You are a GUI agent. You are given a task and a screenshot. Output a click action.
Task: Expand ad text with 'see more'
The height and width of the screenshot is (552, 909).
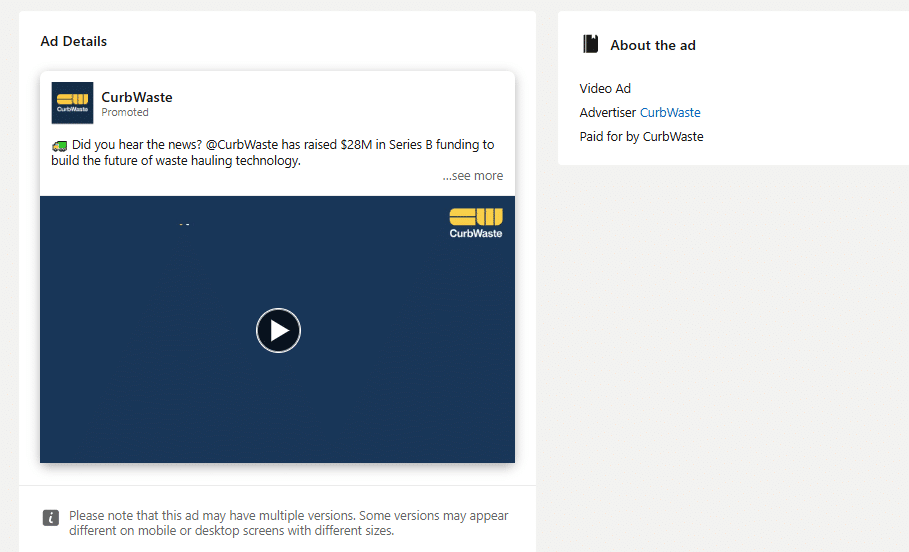[x=473, y=176]
